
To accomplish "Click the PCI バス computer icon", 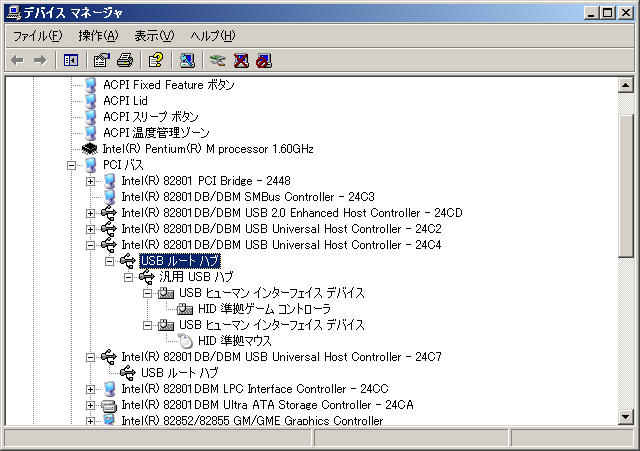I will [x=91, y=165].
